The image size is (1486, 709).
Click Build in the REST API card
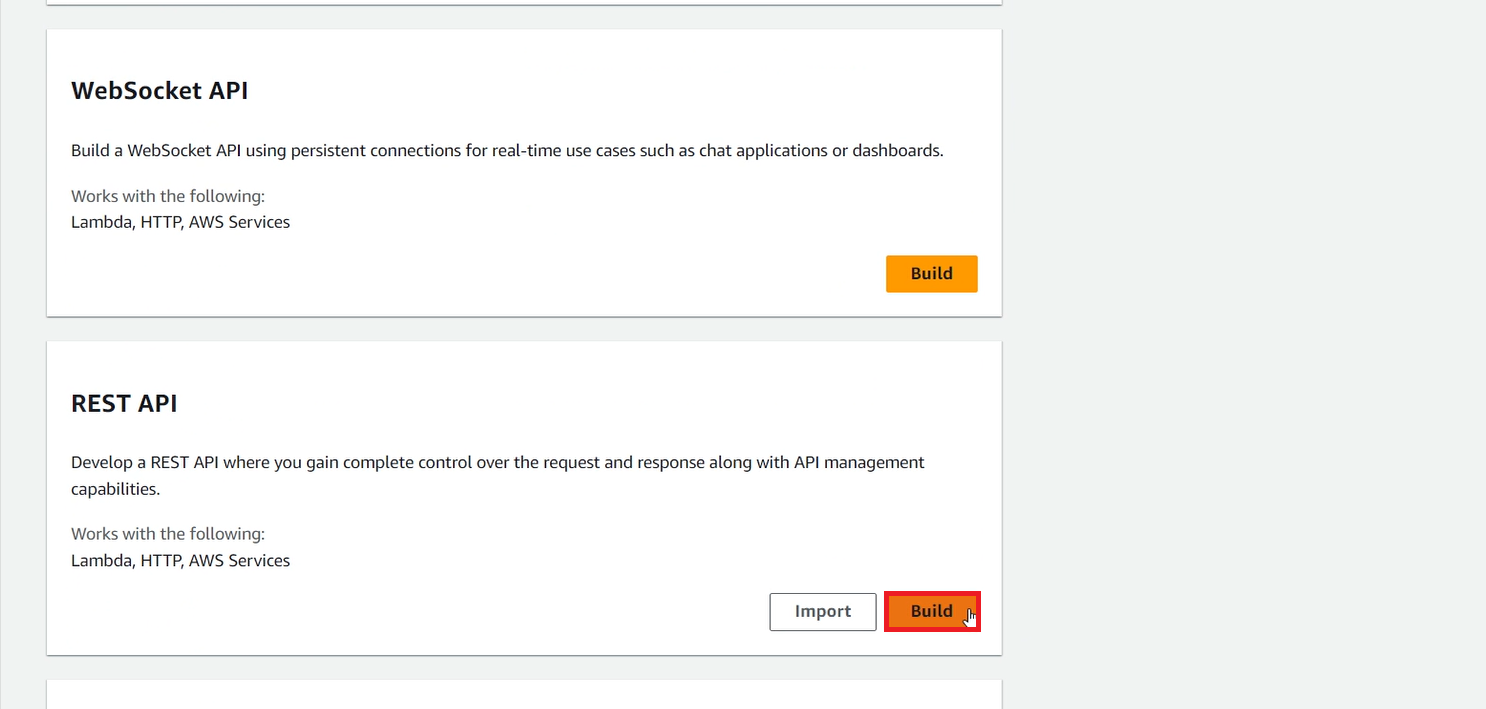tap(931, 611)
